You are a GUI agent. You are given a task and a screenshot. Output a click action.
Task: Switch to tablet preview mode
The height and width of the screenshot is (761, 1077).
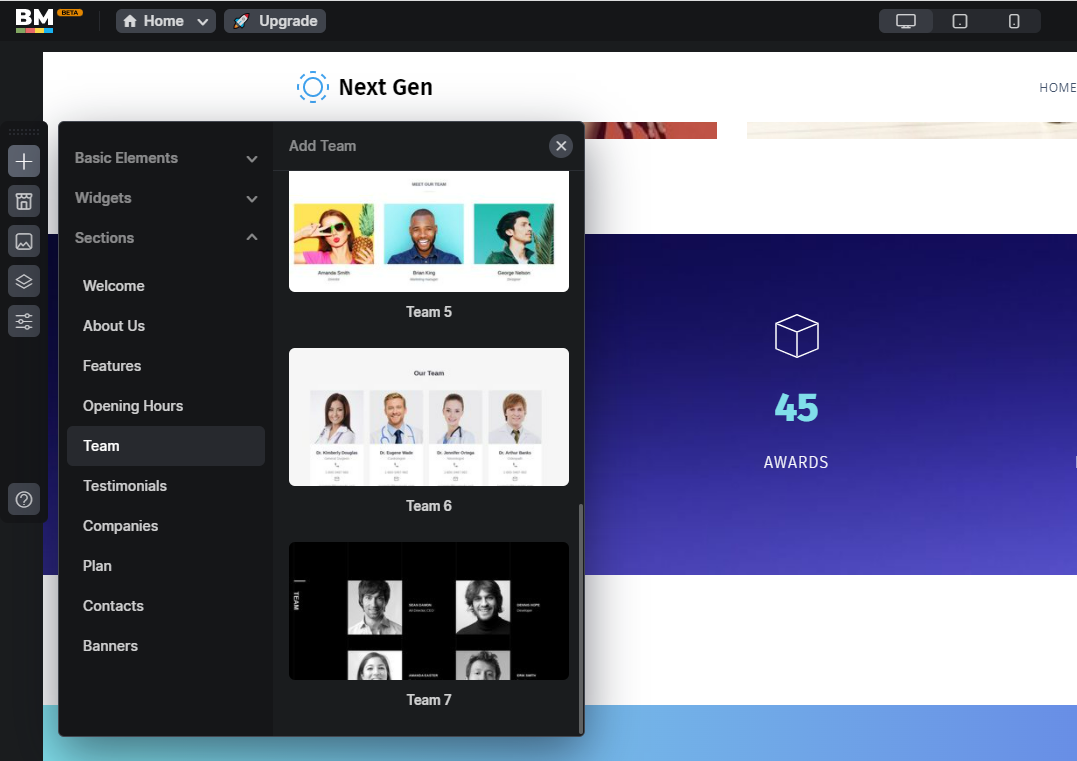(960, 21)
